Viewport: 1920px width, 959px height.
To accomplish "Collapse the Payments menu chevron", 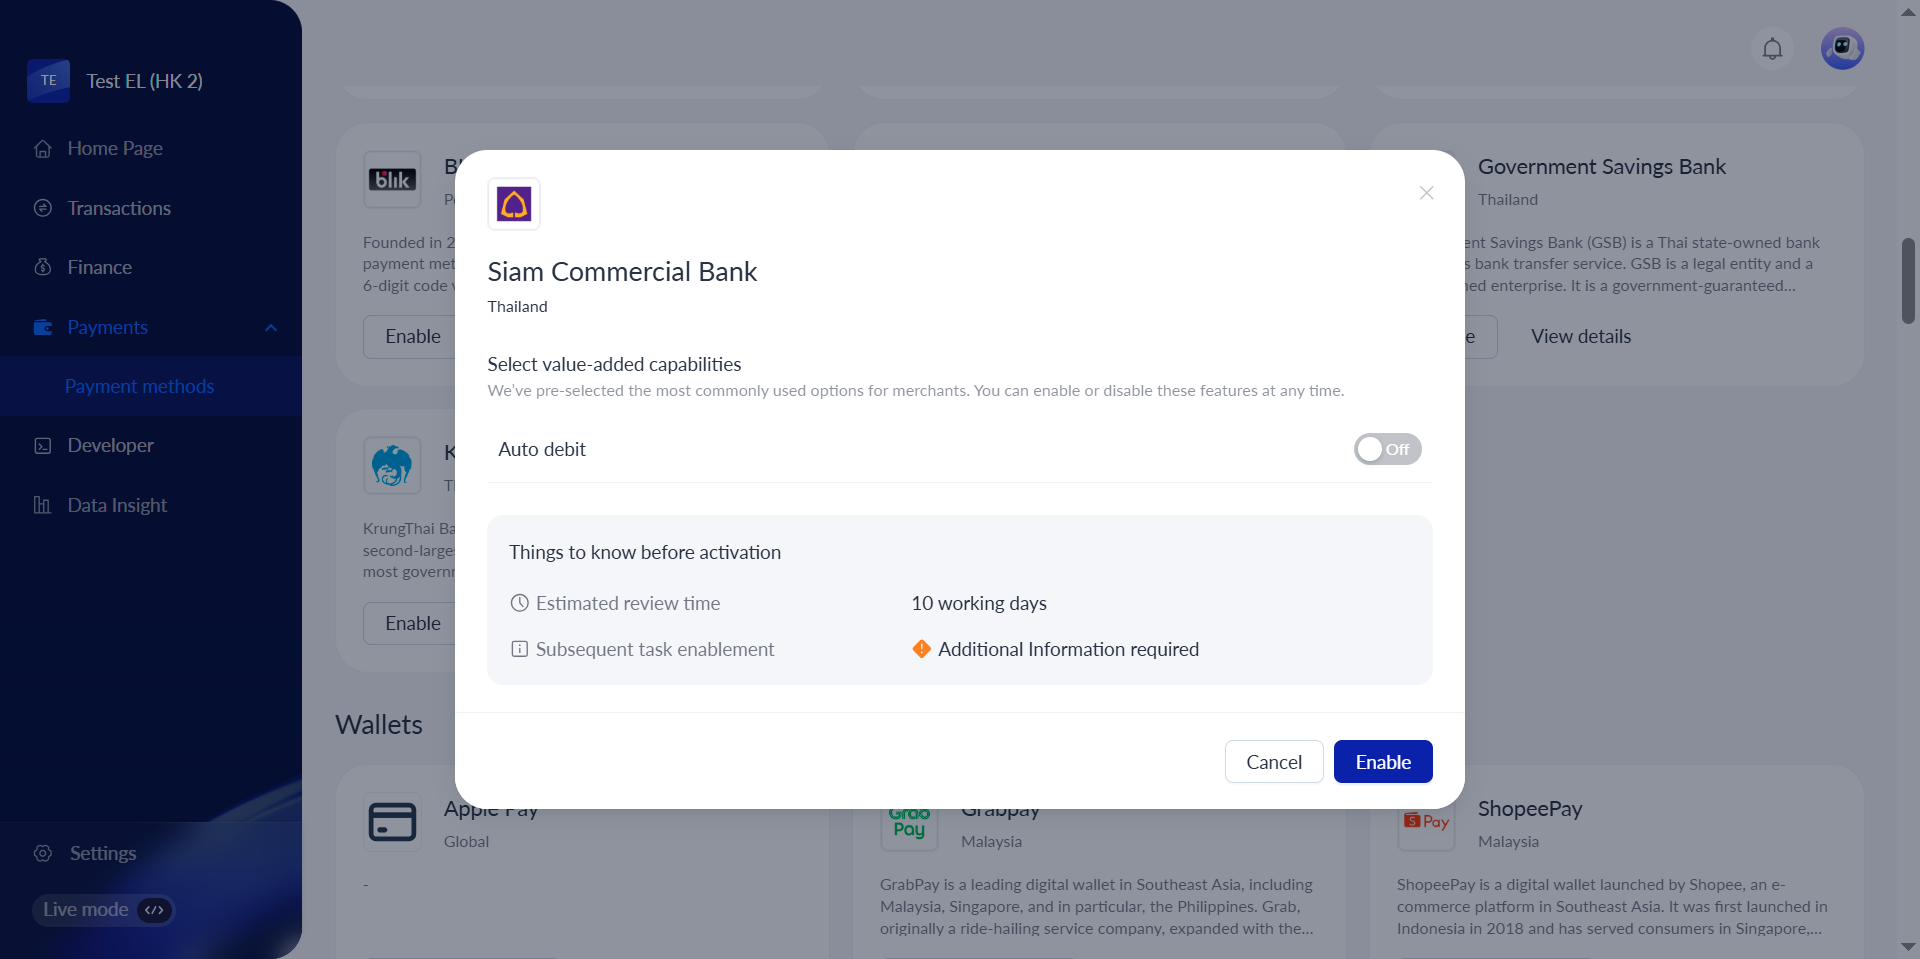I will point(271,328).
